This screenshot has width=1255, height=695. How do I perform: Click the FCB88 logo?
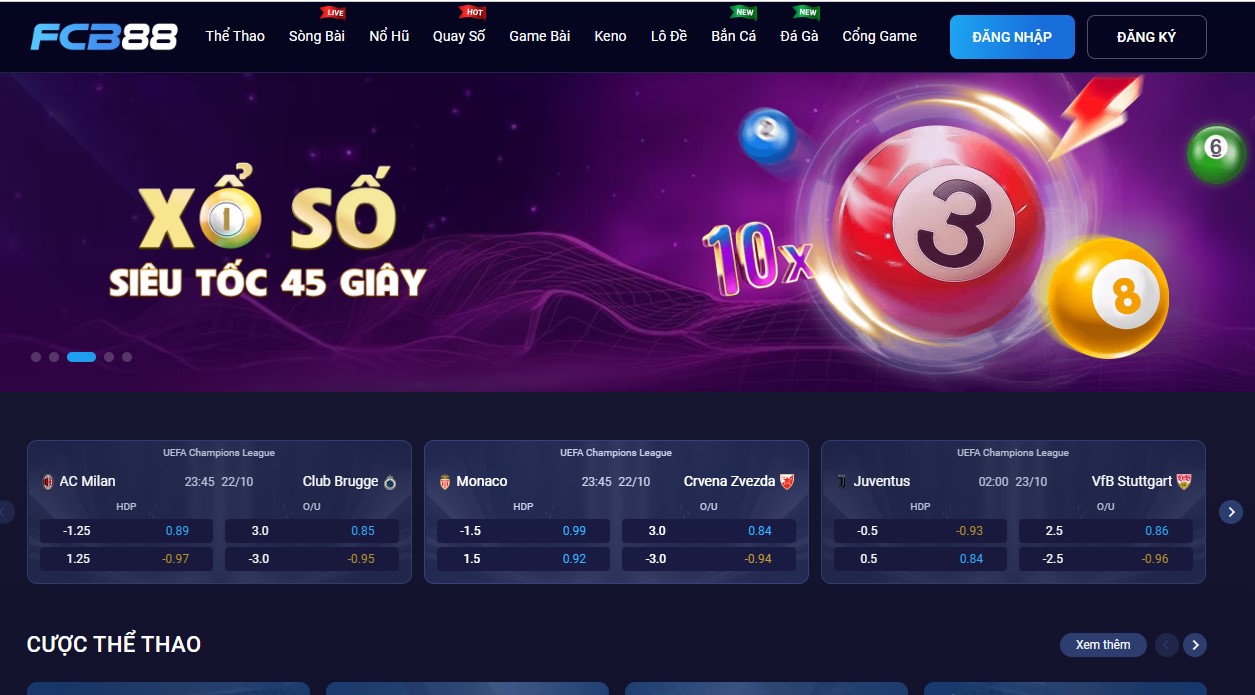104,37
